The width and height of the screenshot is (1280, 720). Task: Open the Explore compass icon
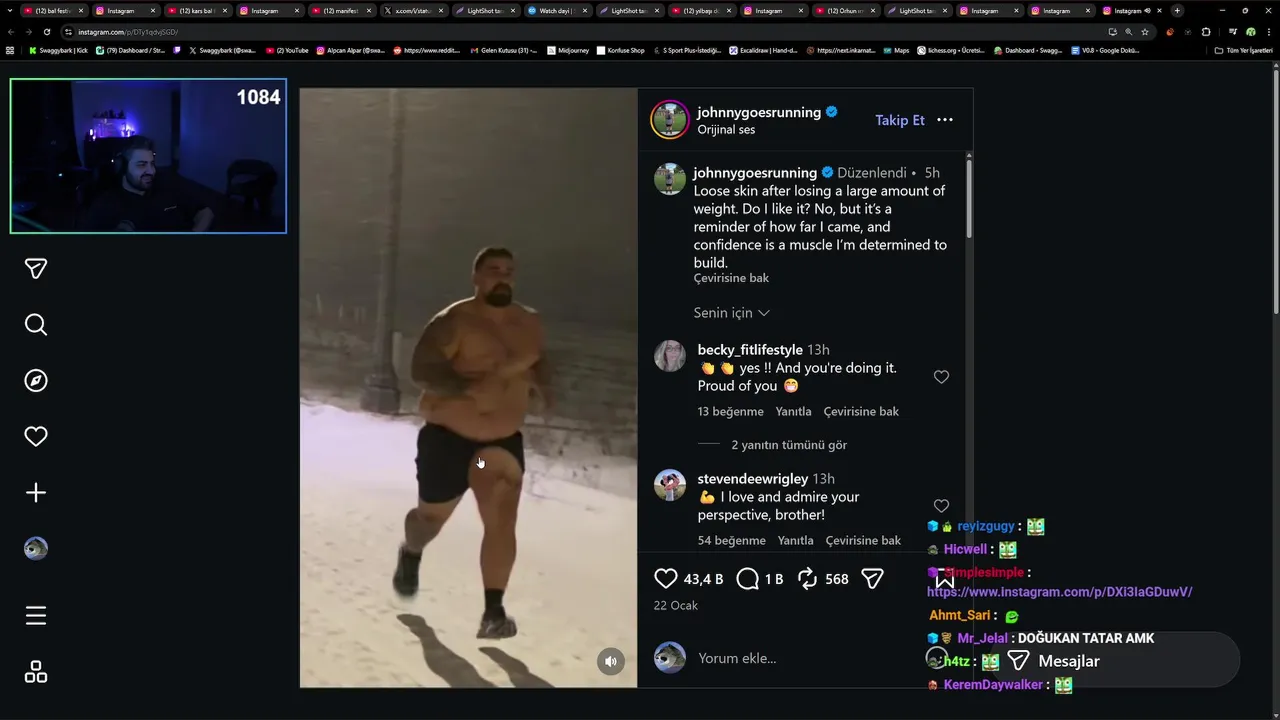click(36, 381)
